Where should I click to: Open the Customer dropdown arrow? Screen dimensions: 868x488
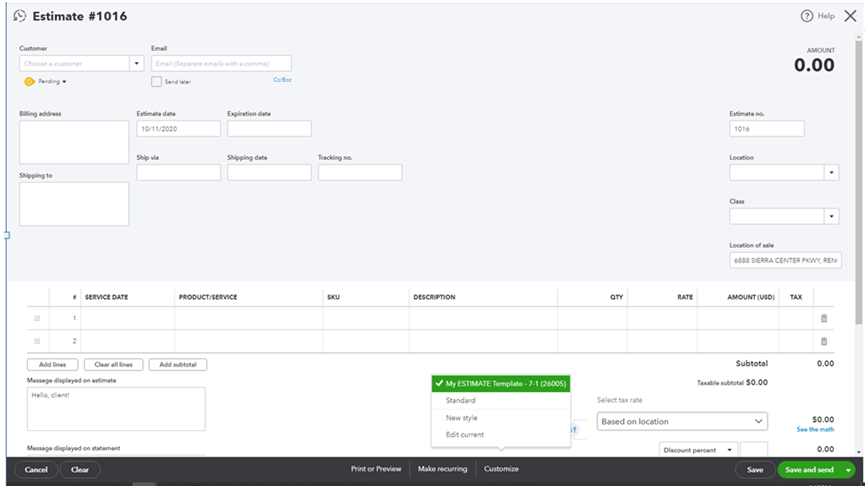137,64
